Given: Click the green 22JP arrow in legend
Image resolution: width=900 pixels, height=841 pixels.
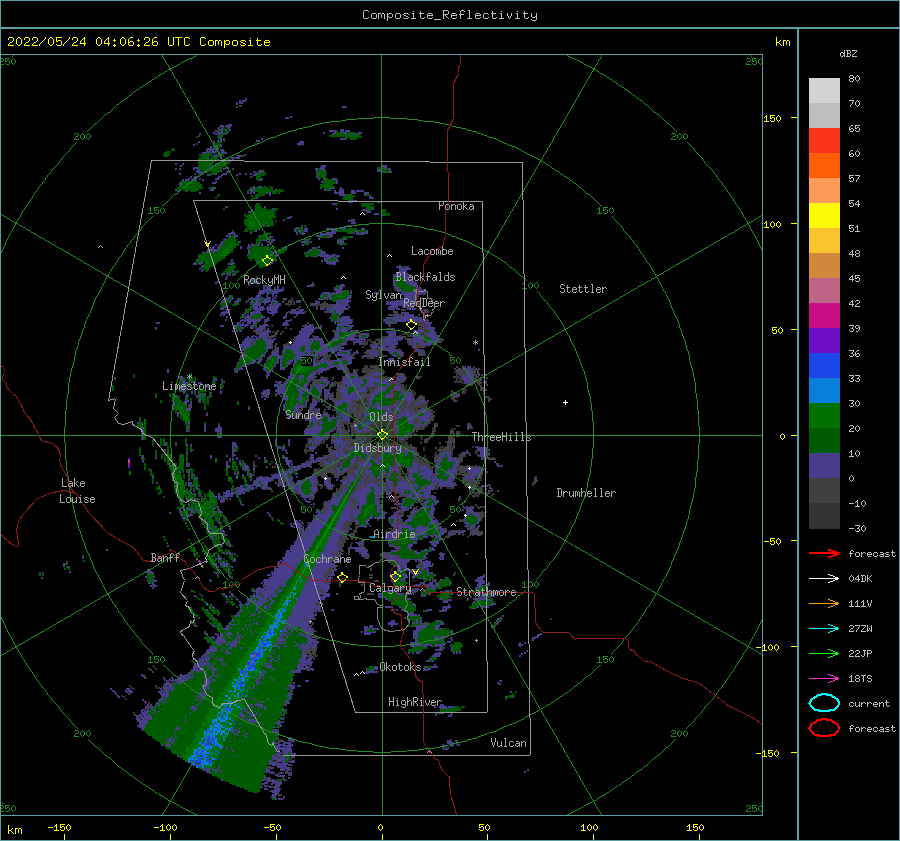Looking at the screenshot, I should [824, 653].
